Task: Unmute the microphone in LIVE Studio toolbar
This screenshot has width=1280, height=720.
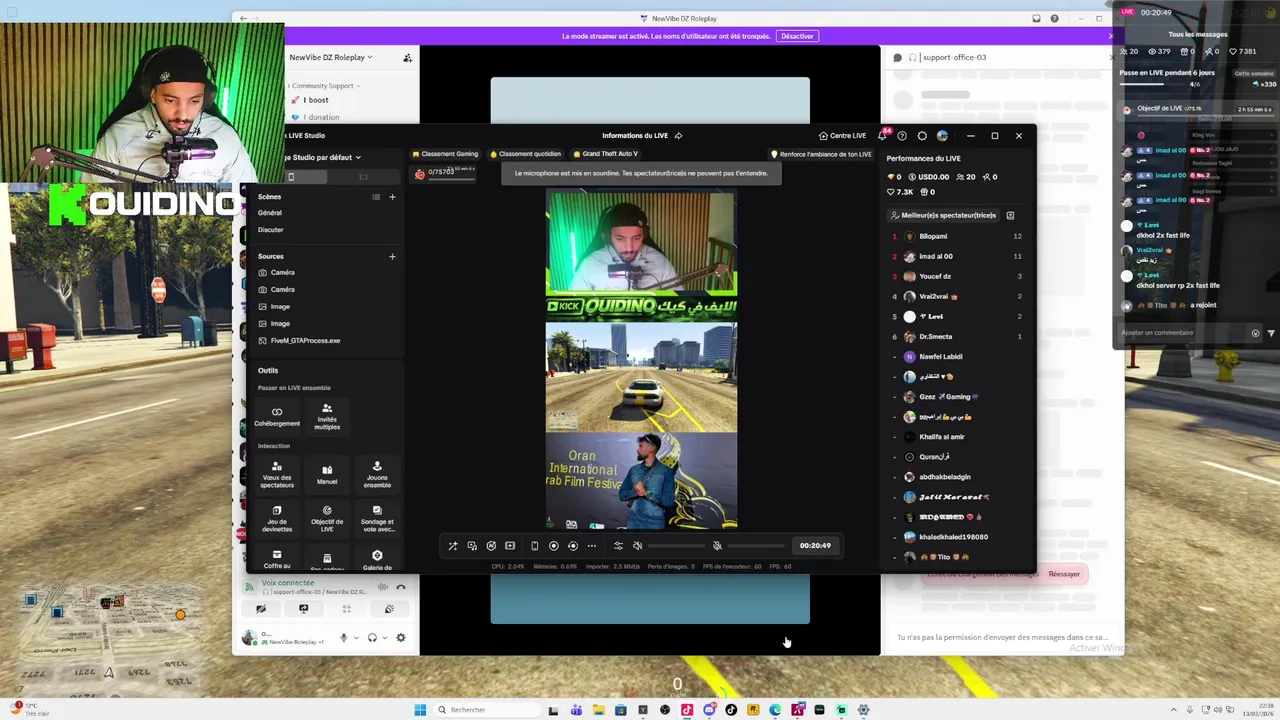Action: (x=717, y=546)
